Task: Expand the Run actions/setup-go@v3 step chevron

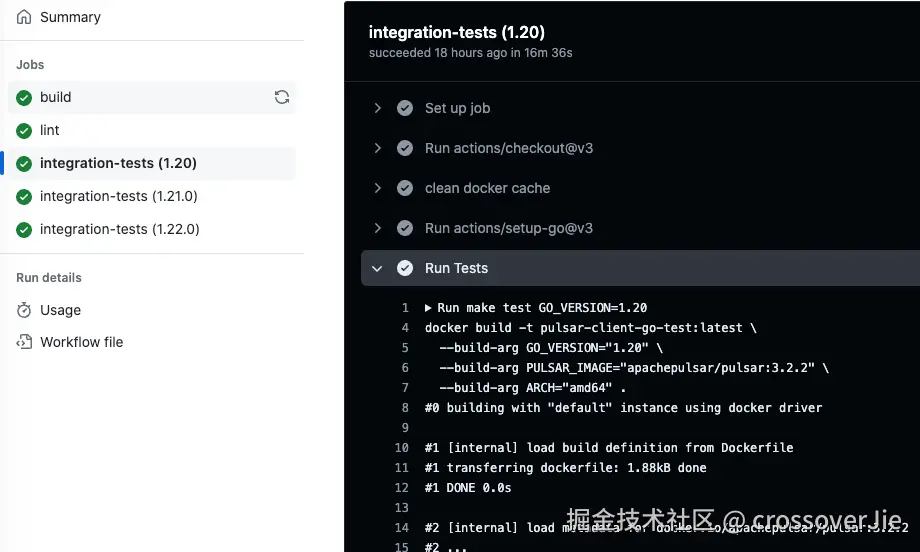Action: click(x=377, y=228)
